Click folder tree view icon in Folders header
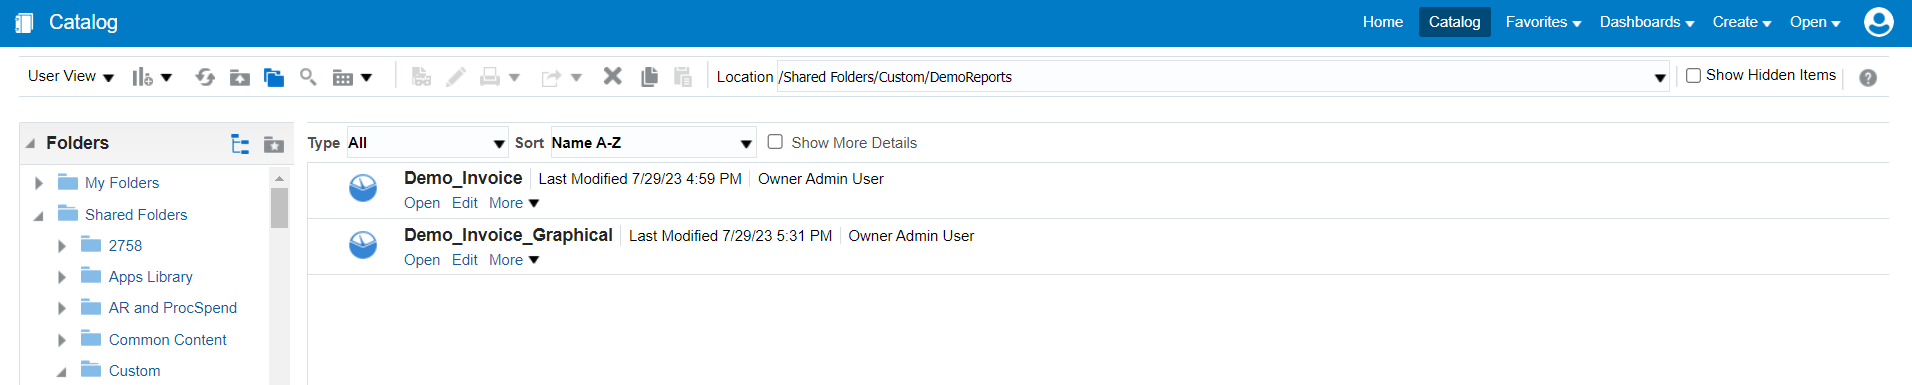Image resolution: width=1912 pixels, height=385 pixels. point(240,144)
